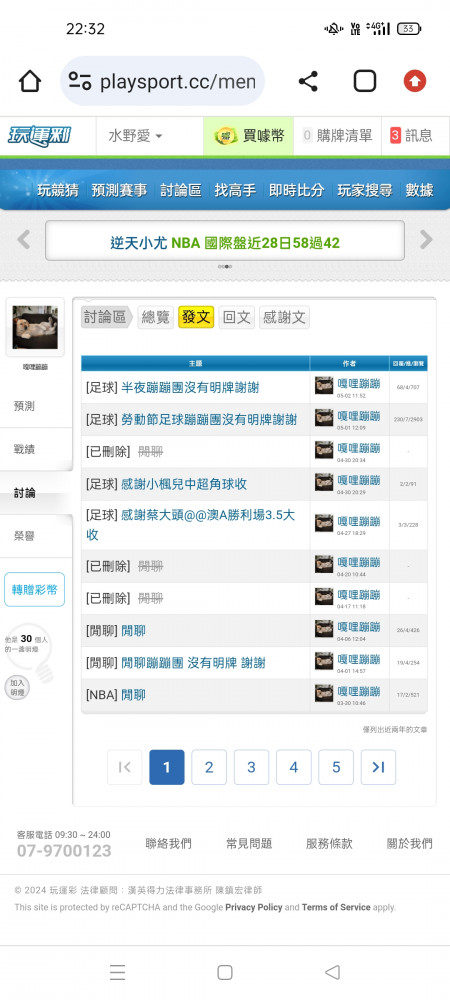The image size is (450, 1000).
Task: Open post 閒聊蹦蹦團 沒有明牌 謝謝
Action: (x=194, y=663)
